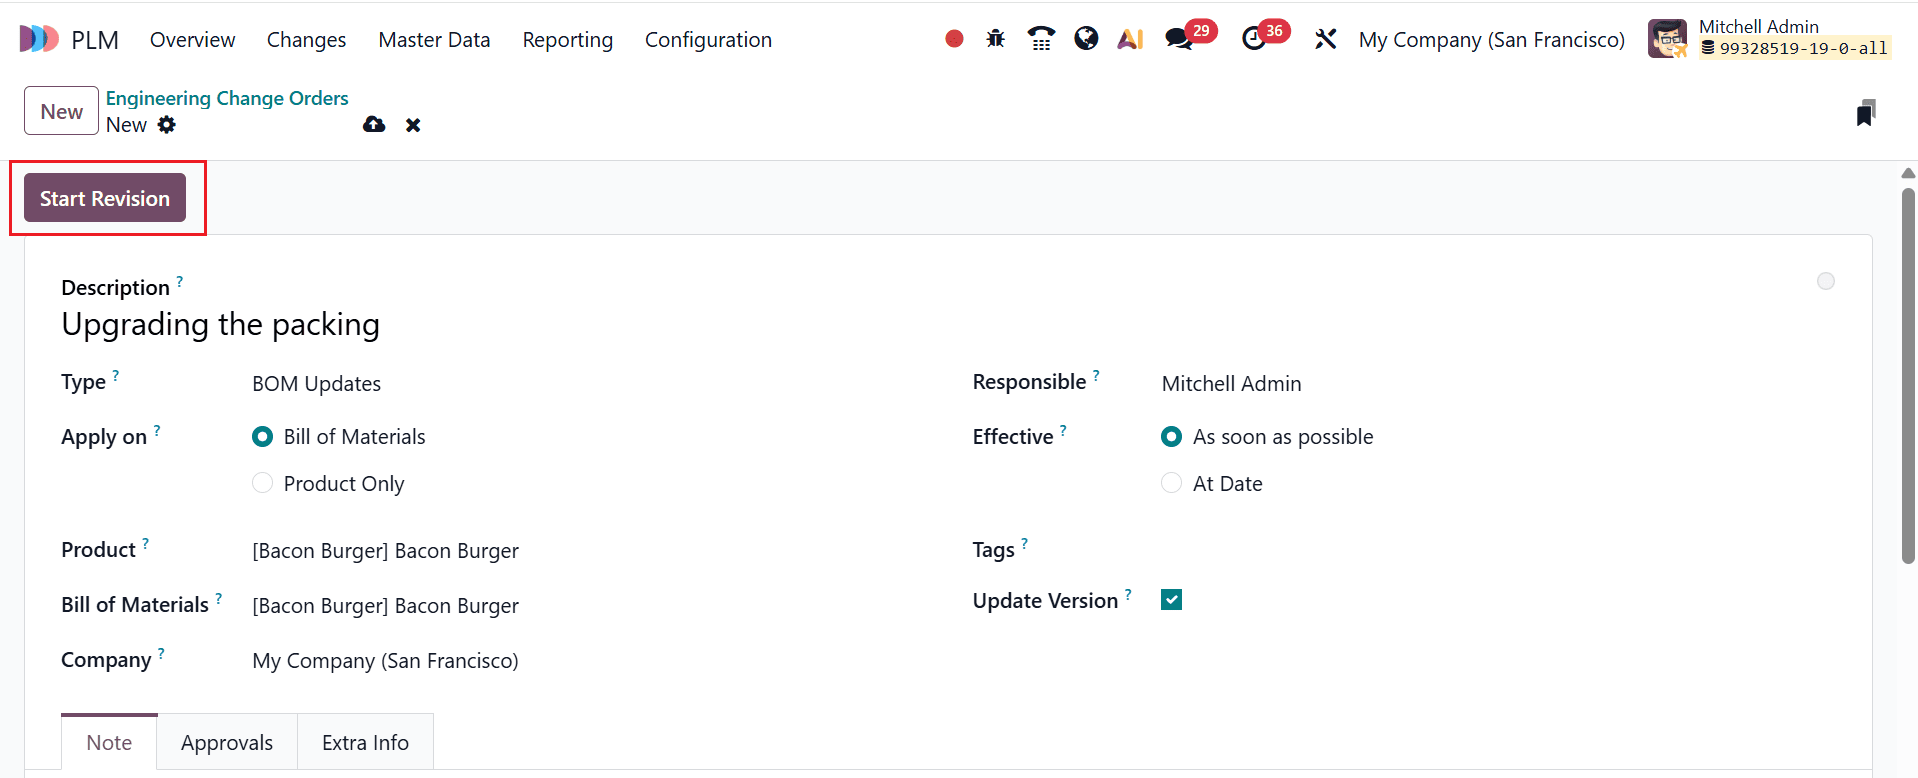Click the scrollbar up arrow
The image size is (1918, 778).
pos(1908,173)
